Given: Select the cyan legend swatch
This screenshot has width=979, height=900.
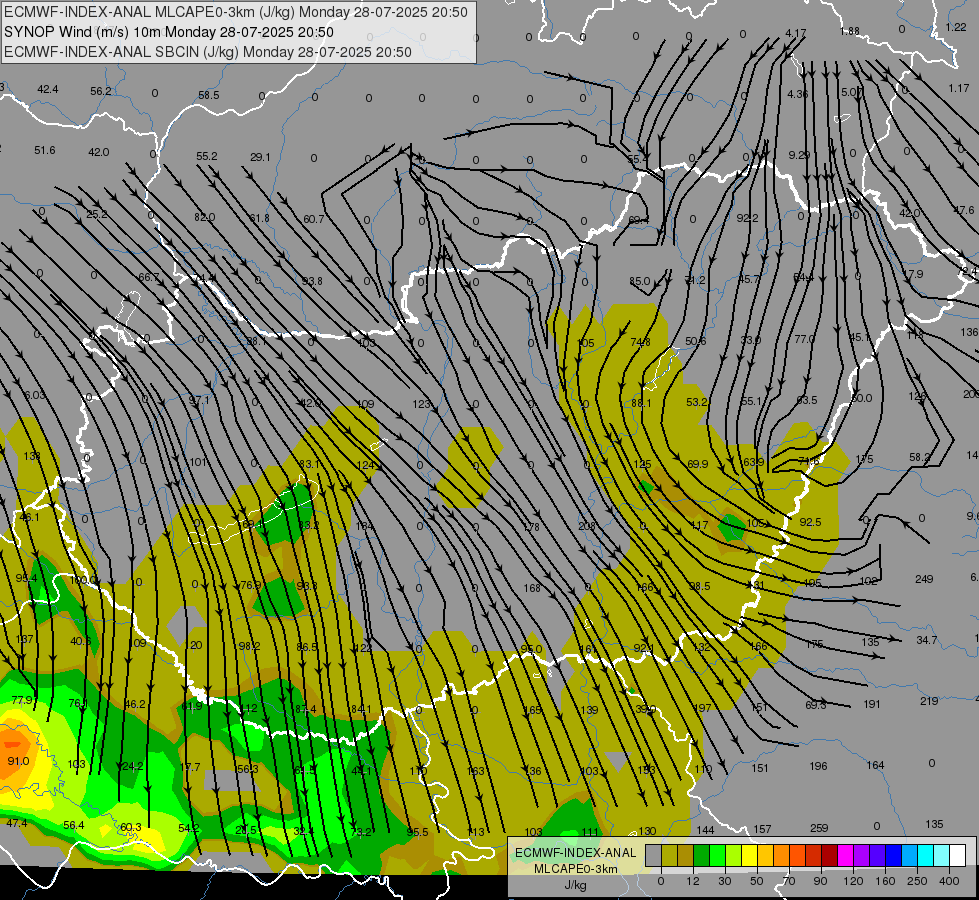Looking at the screenshot, I should coord(925,855).
